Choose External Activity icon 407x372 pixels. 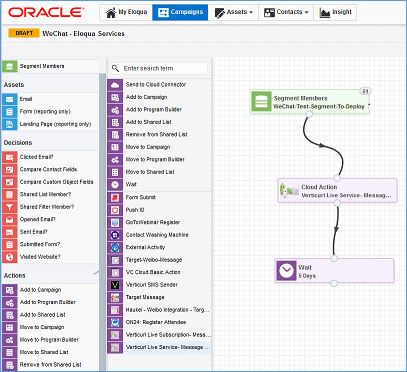tap(115, 247)
